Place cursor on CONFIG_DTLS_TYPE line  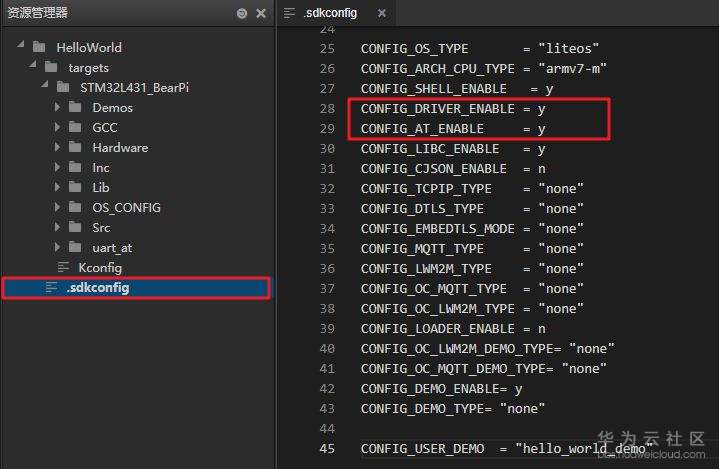(x=472, y=209)
